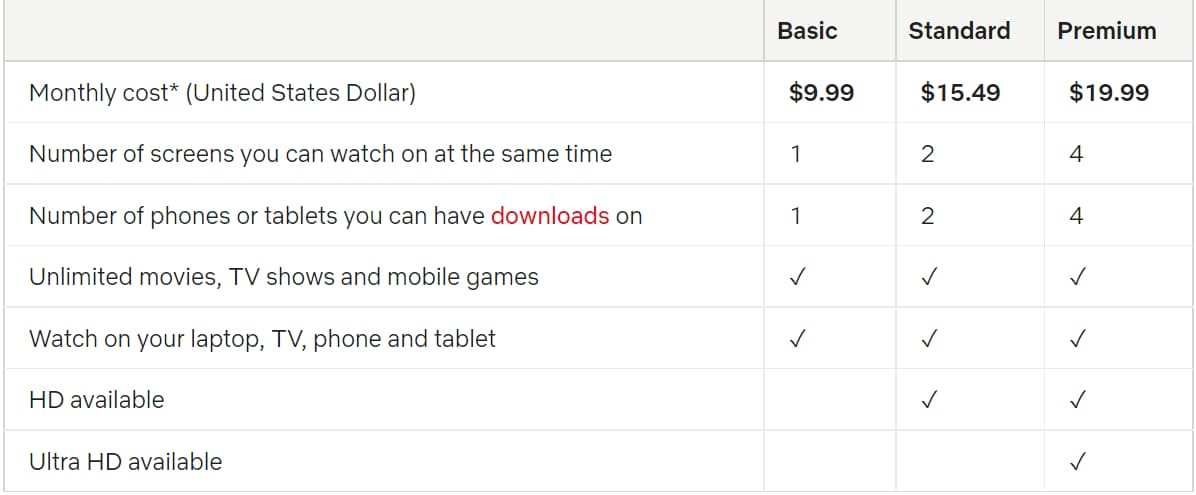Click Premium screens count of 4
The height and width of the screenshot is (495, 1196).
(1076, 154)
